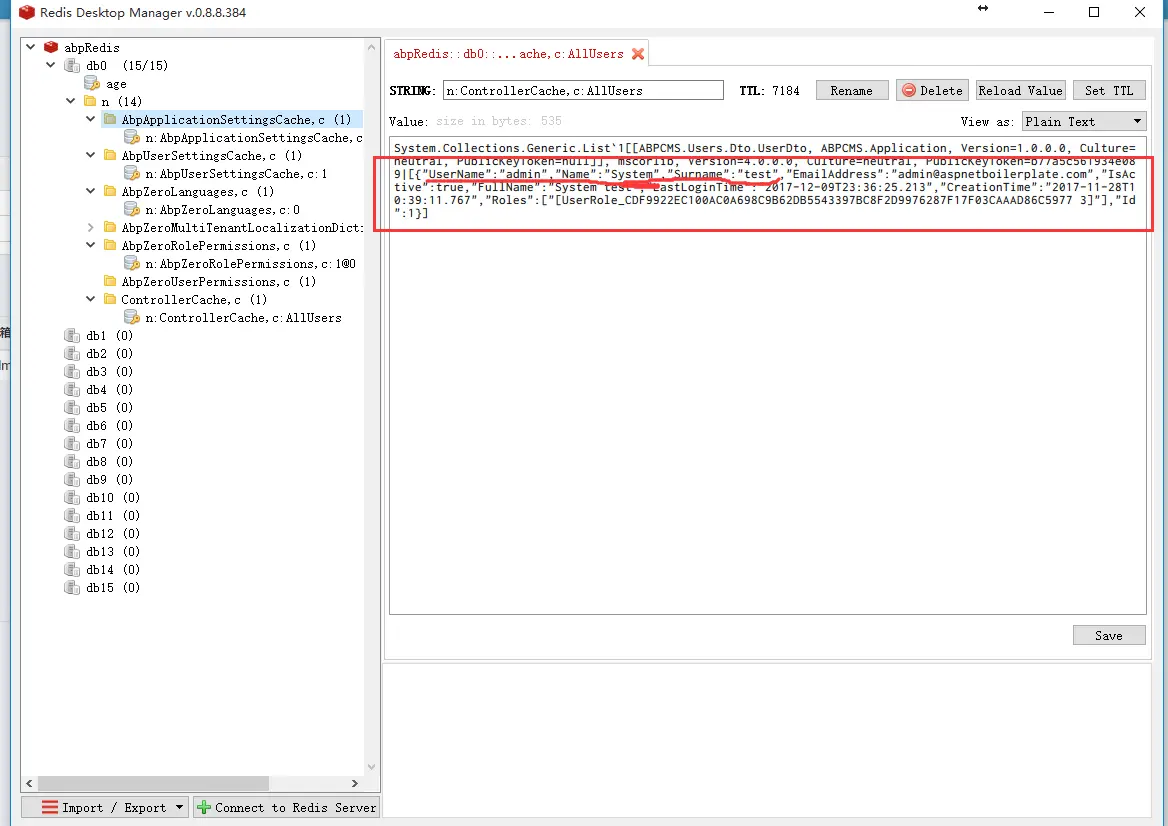Screen dimensions: 1168x826
Task: Click the TTL value 7184
Action: point(785,90)
